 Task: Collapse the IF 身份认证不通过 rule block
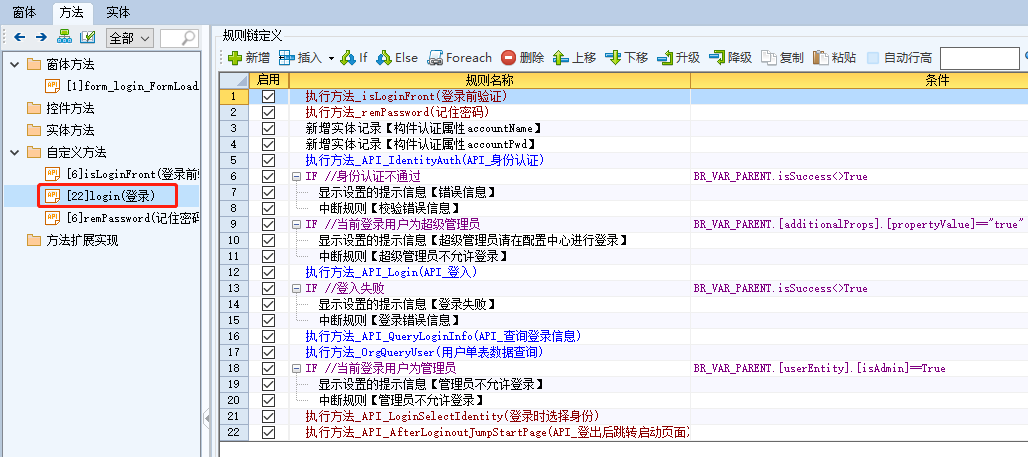pyautogui.click(x=296, y=176)
